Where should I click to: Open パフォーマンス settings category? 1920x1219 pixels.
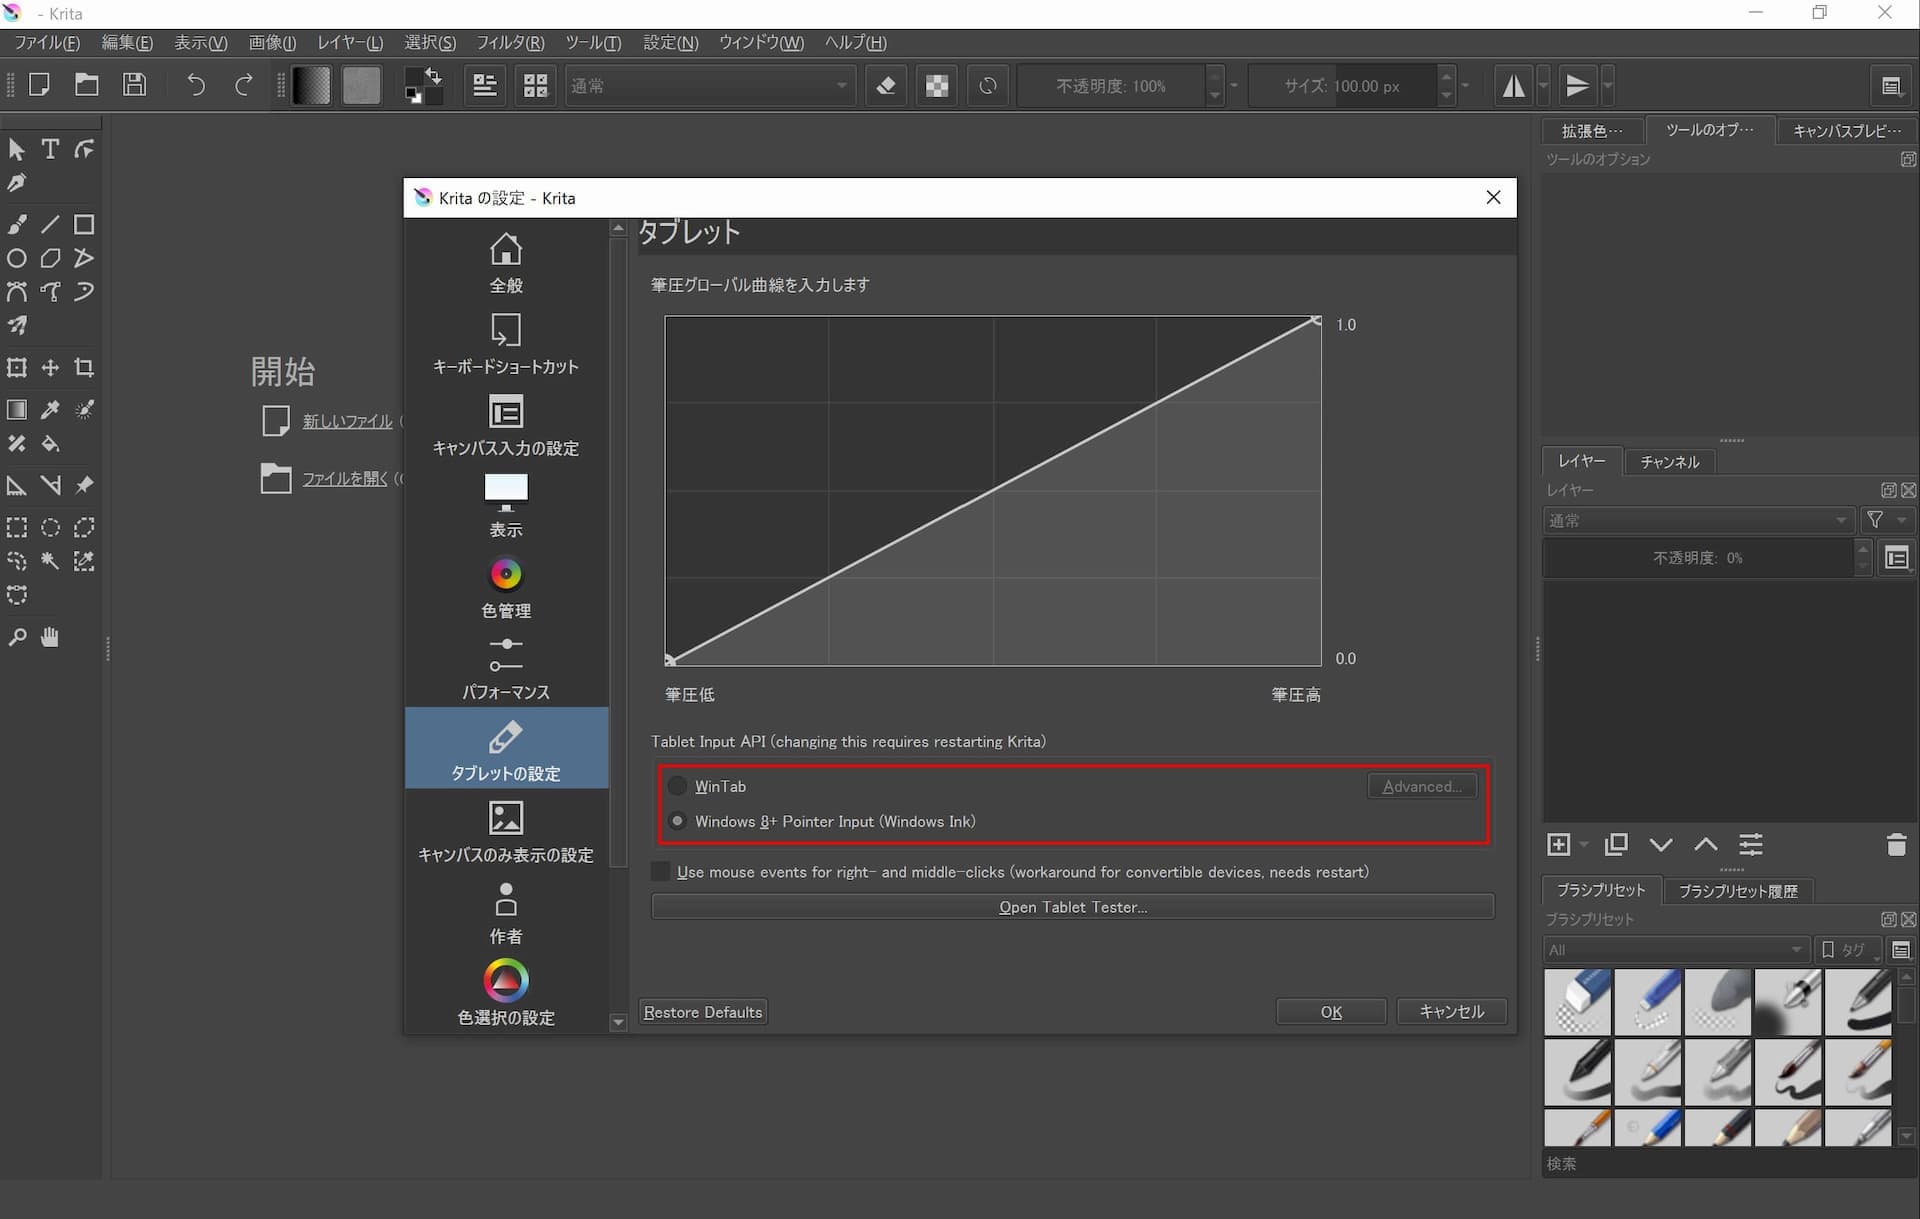506,669
